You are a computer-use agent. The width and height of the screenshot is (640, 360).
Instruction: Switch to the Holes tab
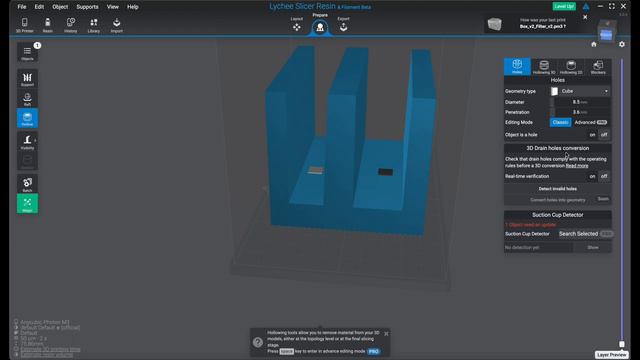517,67
